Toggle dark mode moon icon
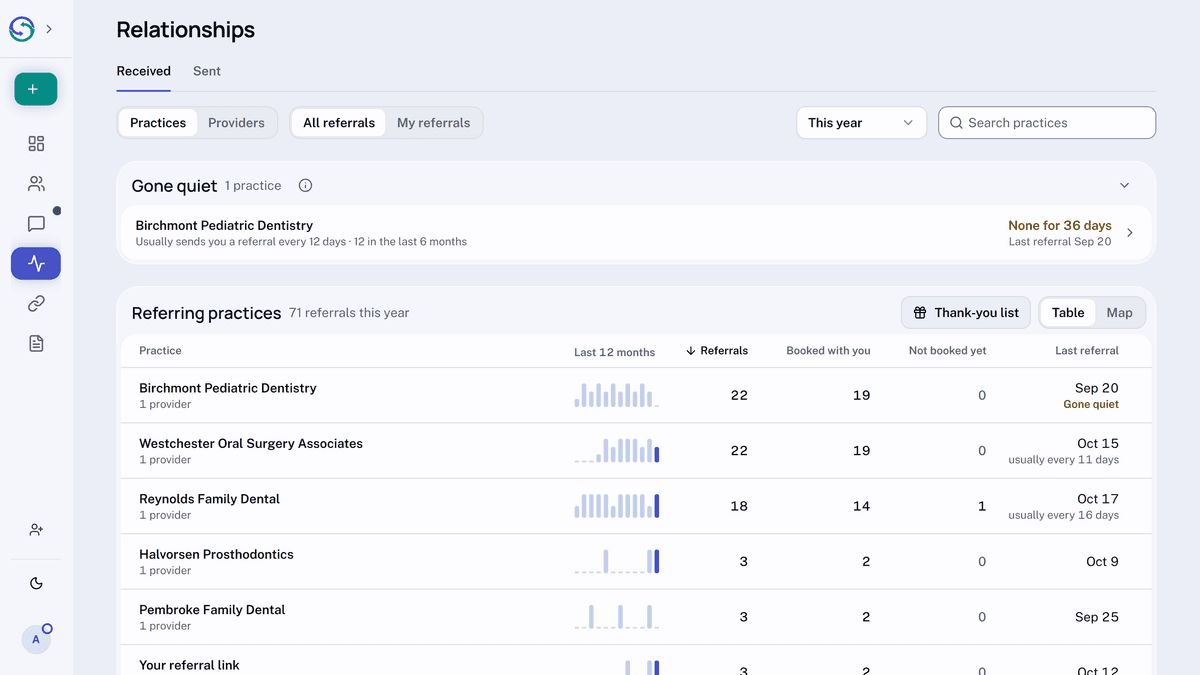This screenshot has width=1200, height=675. (x=36, y=584)
